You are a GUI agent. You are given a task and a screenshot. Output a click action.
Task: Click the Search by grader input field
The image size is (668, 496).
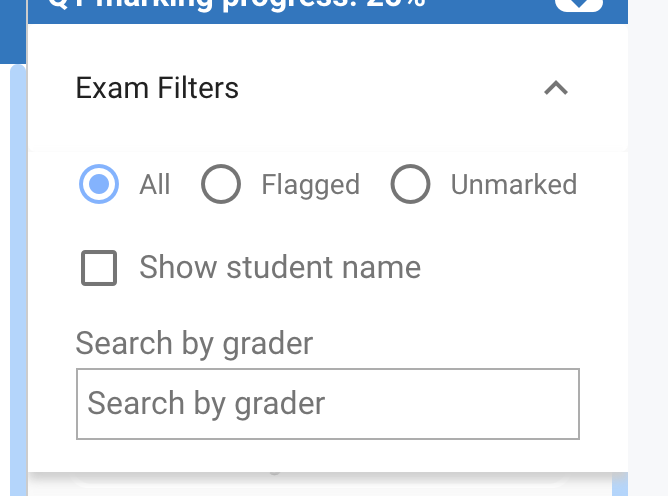coord(328,404)
